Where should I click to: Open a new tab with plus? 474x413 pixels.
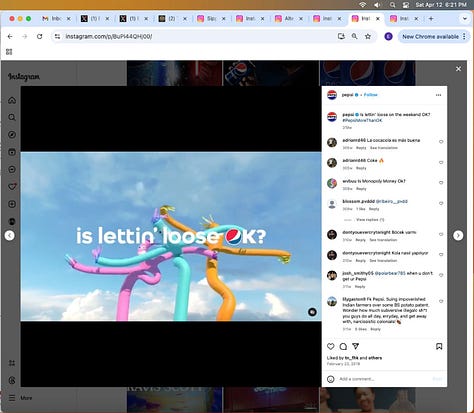[431, 19]
